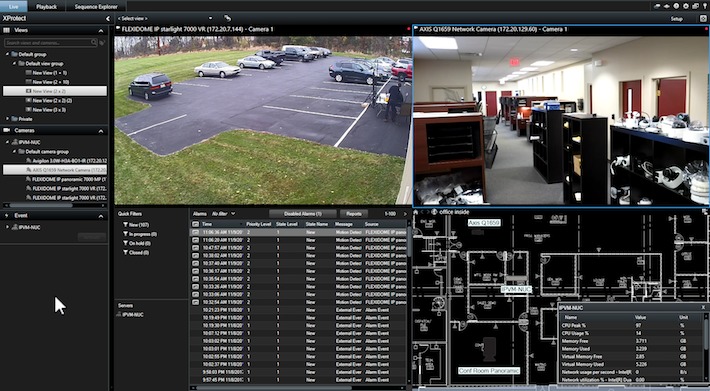Go to next alarms page arrow
The width and height of the screenshot is (710, 391).
coord(405,214)
